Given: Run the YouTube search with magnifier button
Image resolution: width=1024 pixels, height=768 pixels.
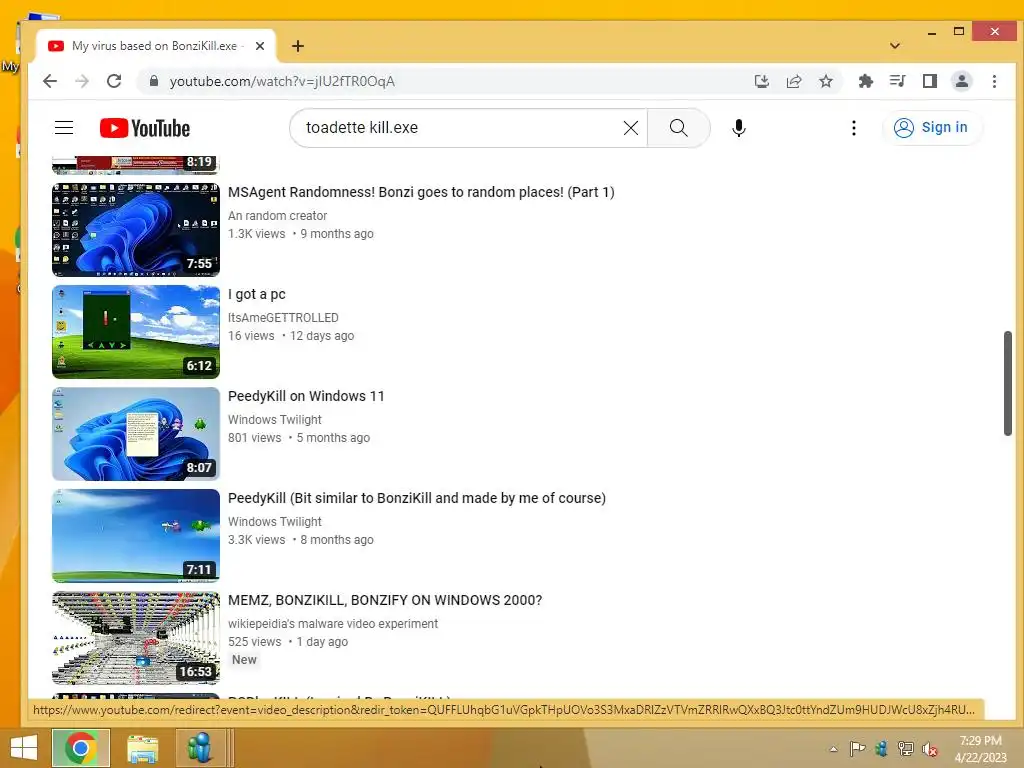Looking at the screenshot, I should pos(679,128).
